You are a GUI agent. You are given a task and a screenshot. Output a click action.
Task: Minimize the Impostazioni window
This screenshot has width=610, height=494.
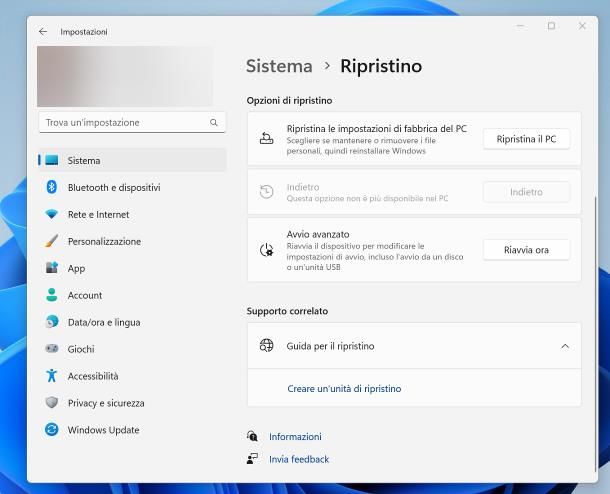[x=520, y=26]
